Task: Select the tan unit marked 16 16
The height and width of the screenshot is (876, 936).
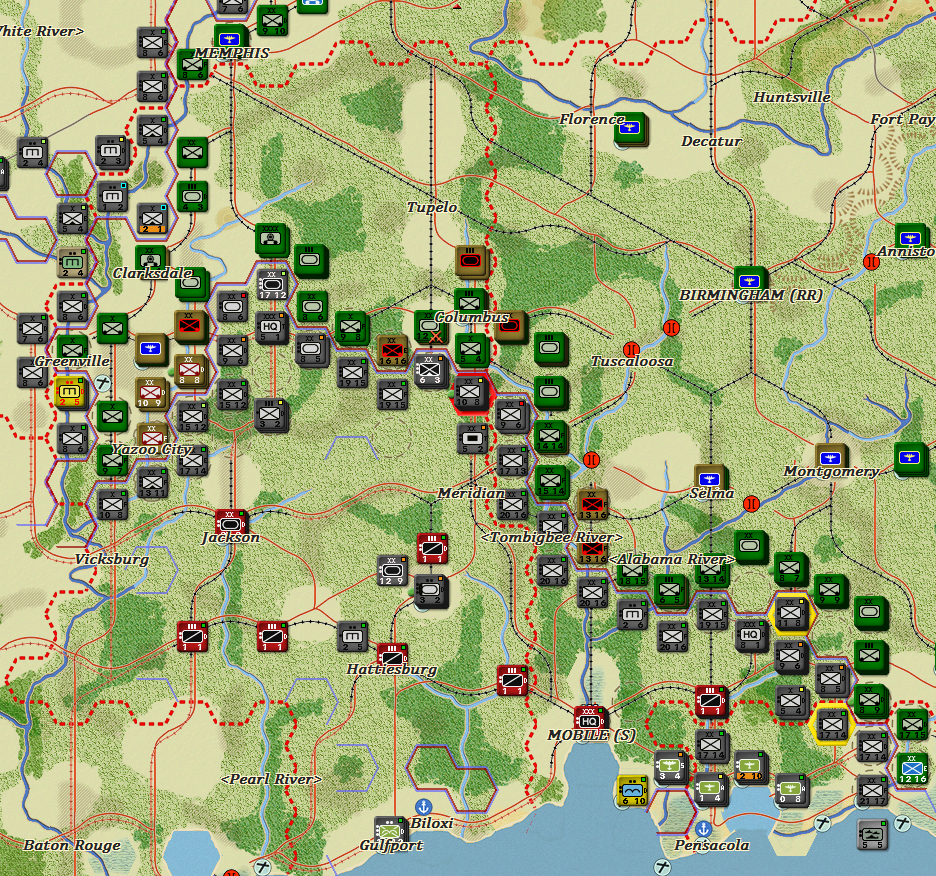Action: [392, 351]
